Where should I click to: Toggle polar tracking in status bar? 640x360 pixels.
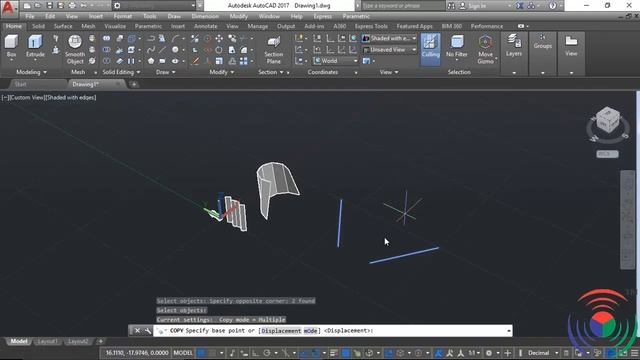point(267,353)
